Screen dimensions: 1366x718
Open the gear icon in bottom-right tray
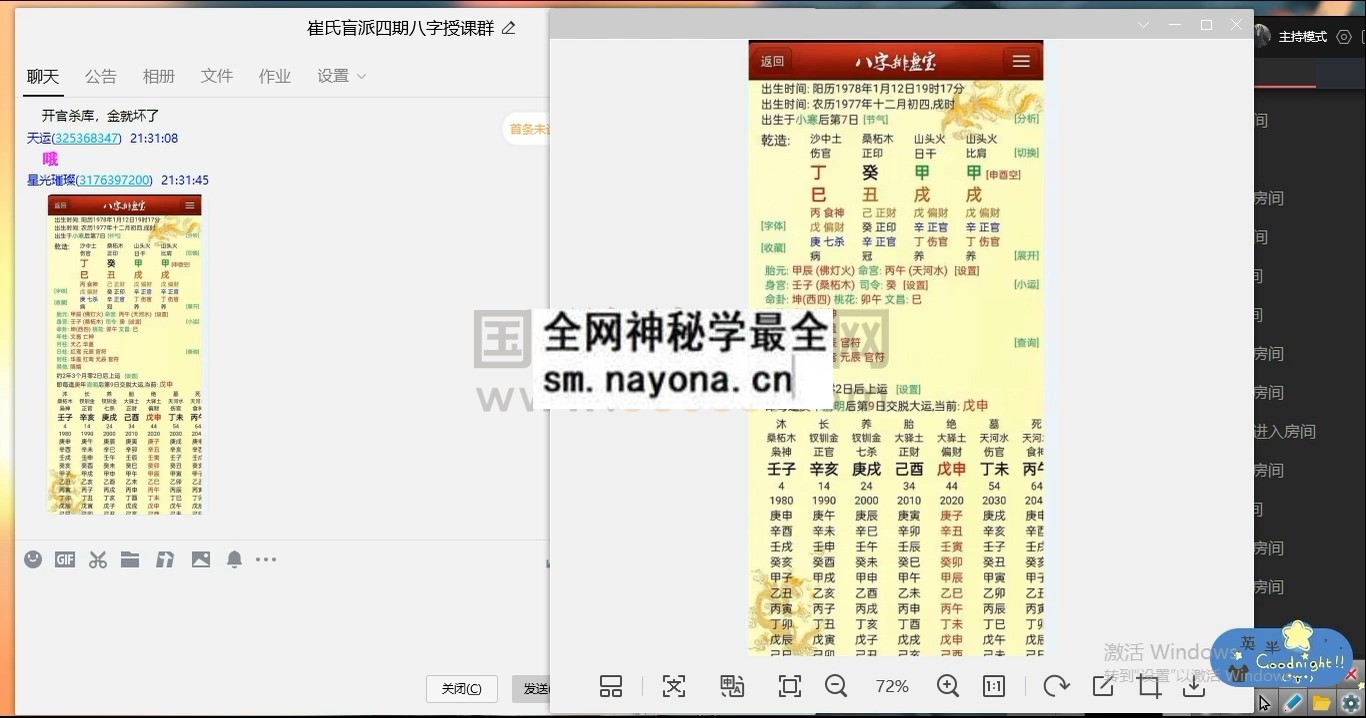pyautogui.click(x=1350, y=704)
